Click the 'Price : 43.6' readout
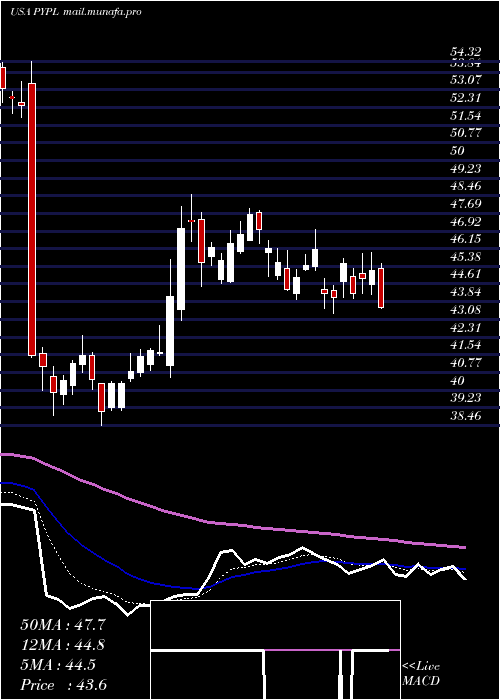The height and width of the screenshot is (700, 500). click(x=63, y=685)
